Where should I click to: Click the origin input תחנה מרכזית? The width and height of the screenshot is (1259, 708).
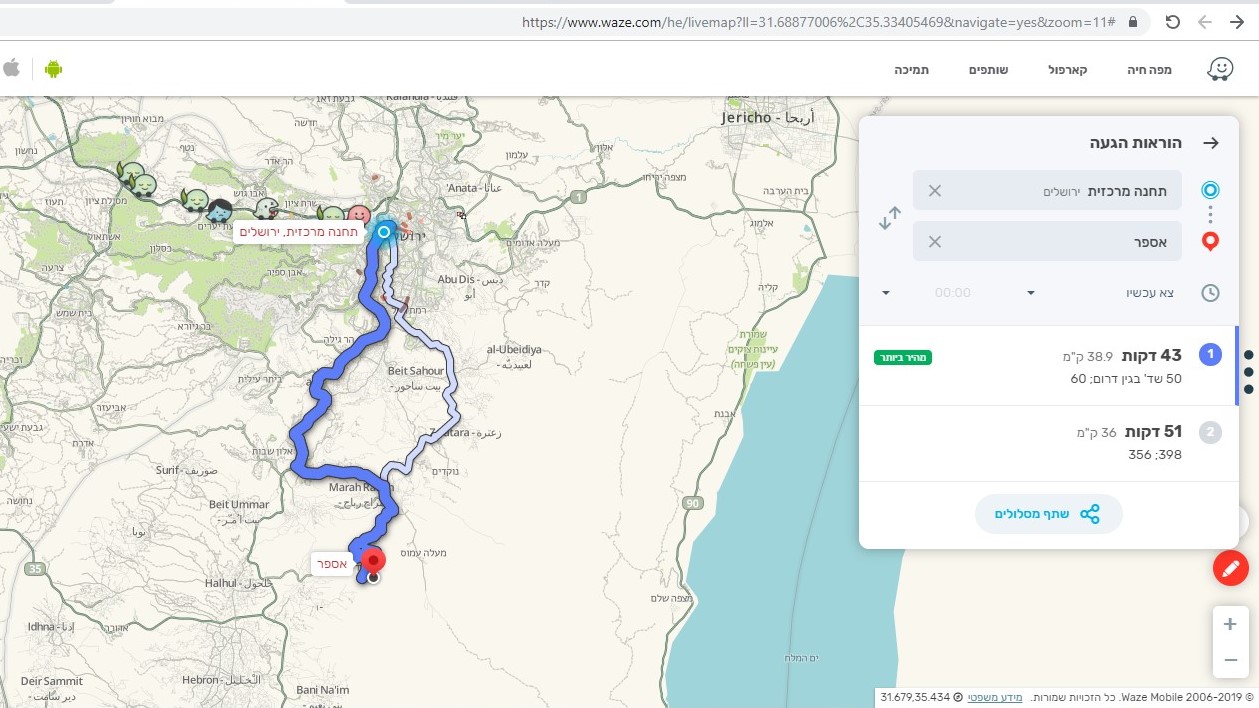click(1047, 190)
